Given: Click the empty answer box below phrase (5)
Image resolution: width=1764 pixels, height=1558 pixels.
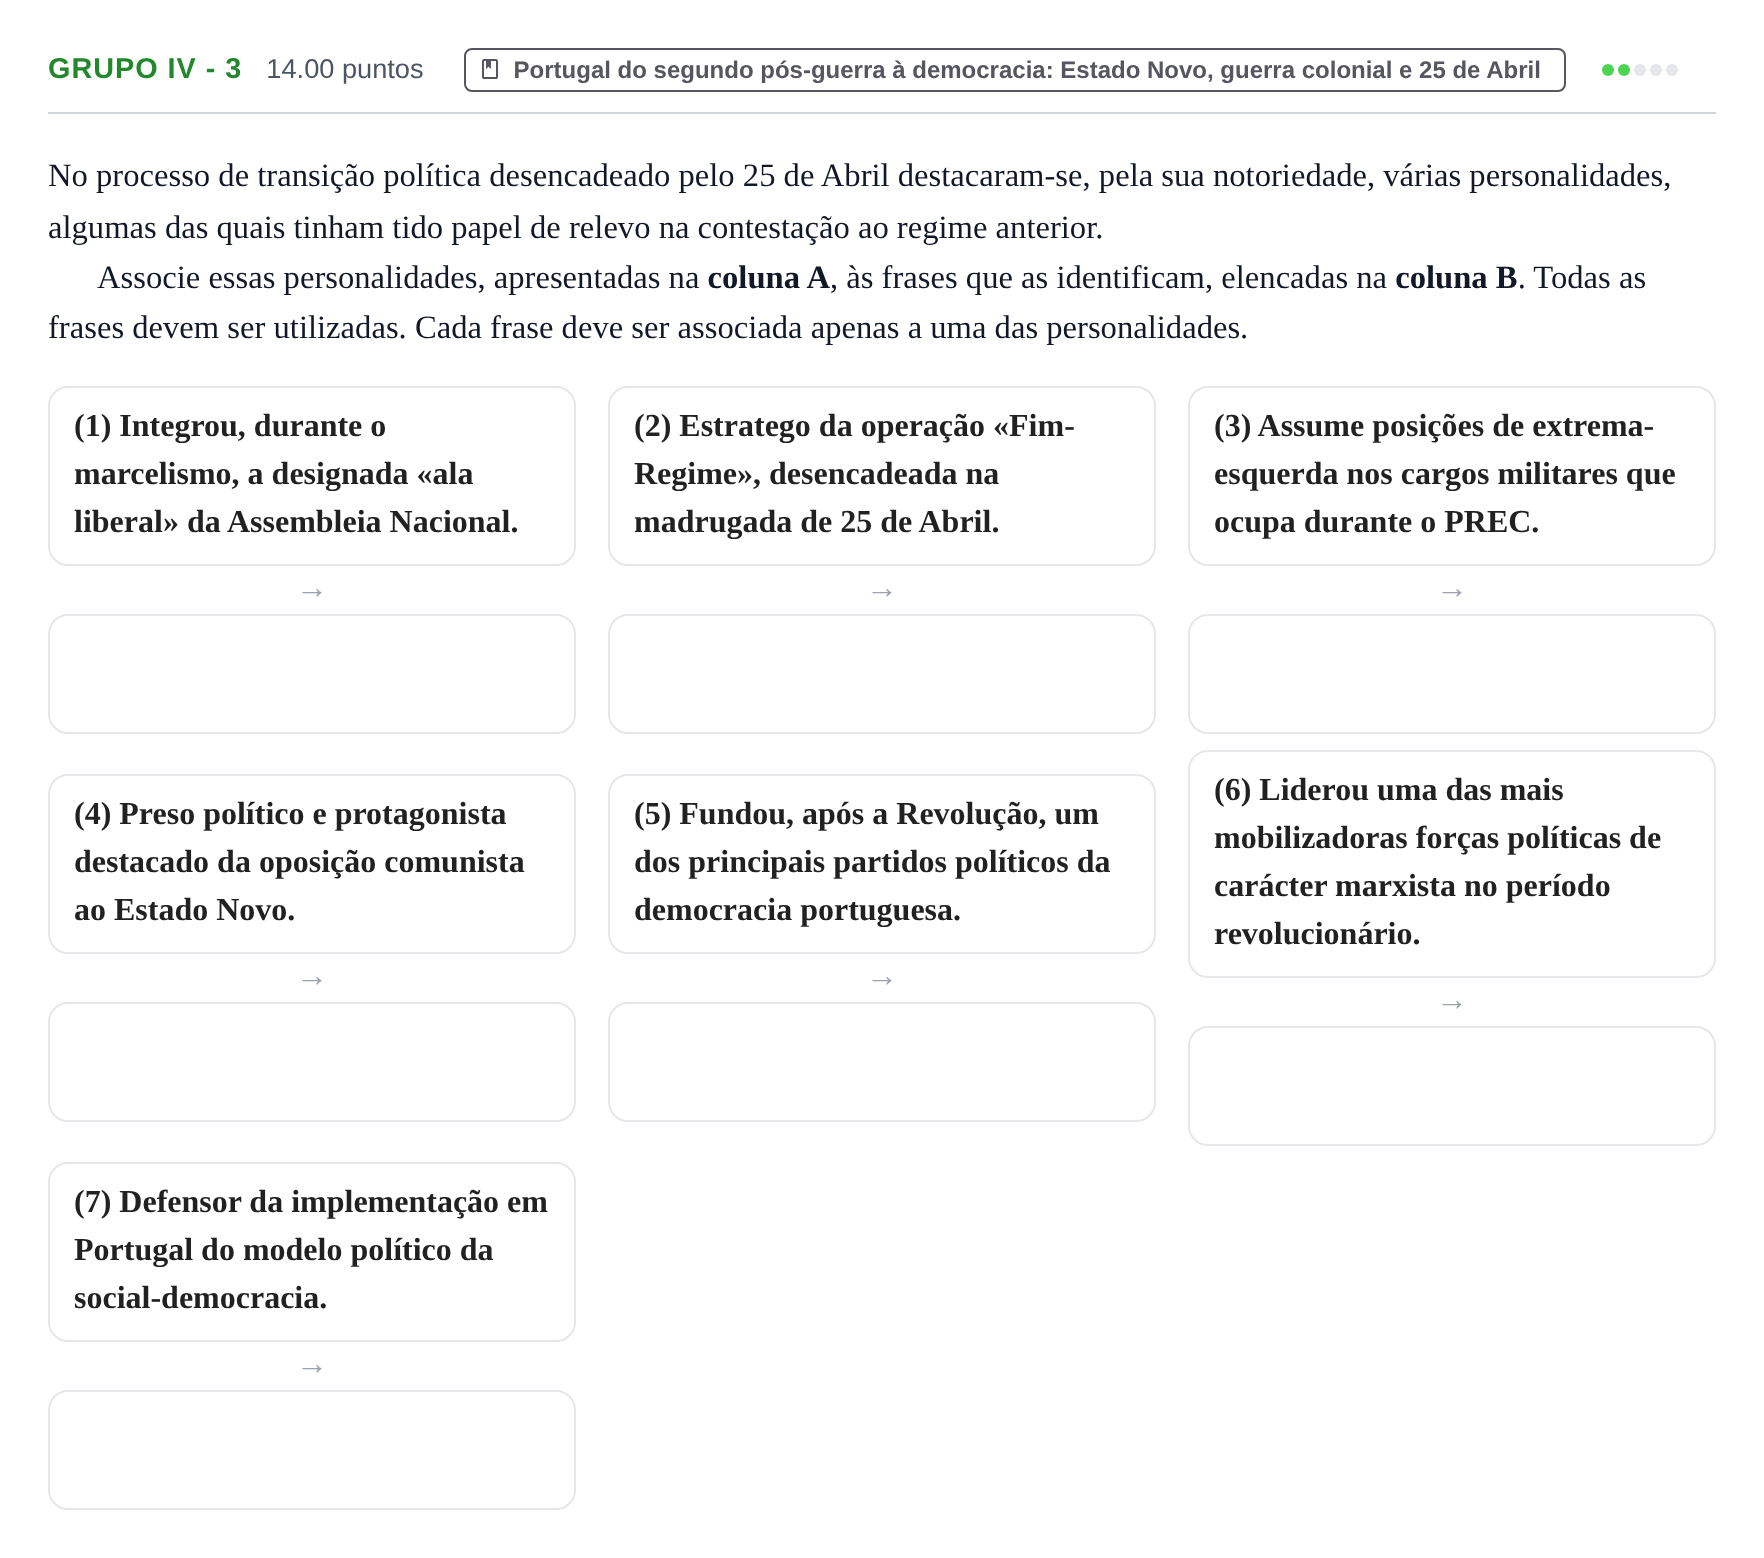Looking at the screenshot, I should pyautogui.click(x=882, y=1062).
